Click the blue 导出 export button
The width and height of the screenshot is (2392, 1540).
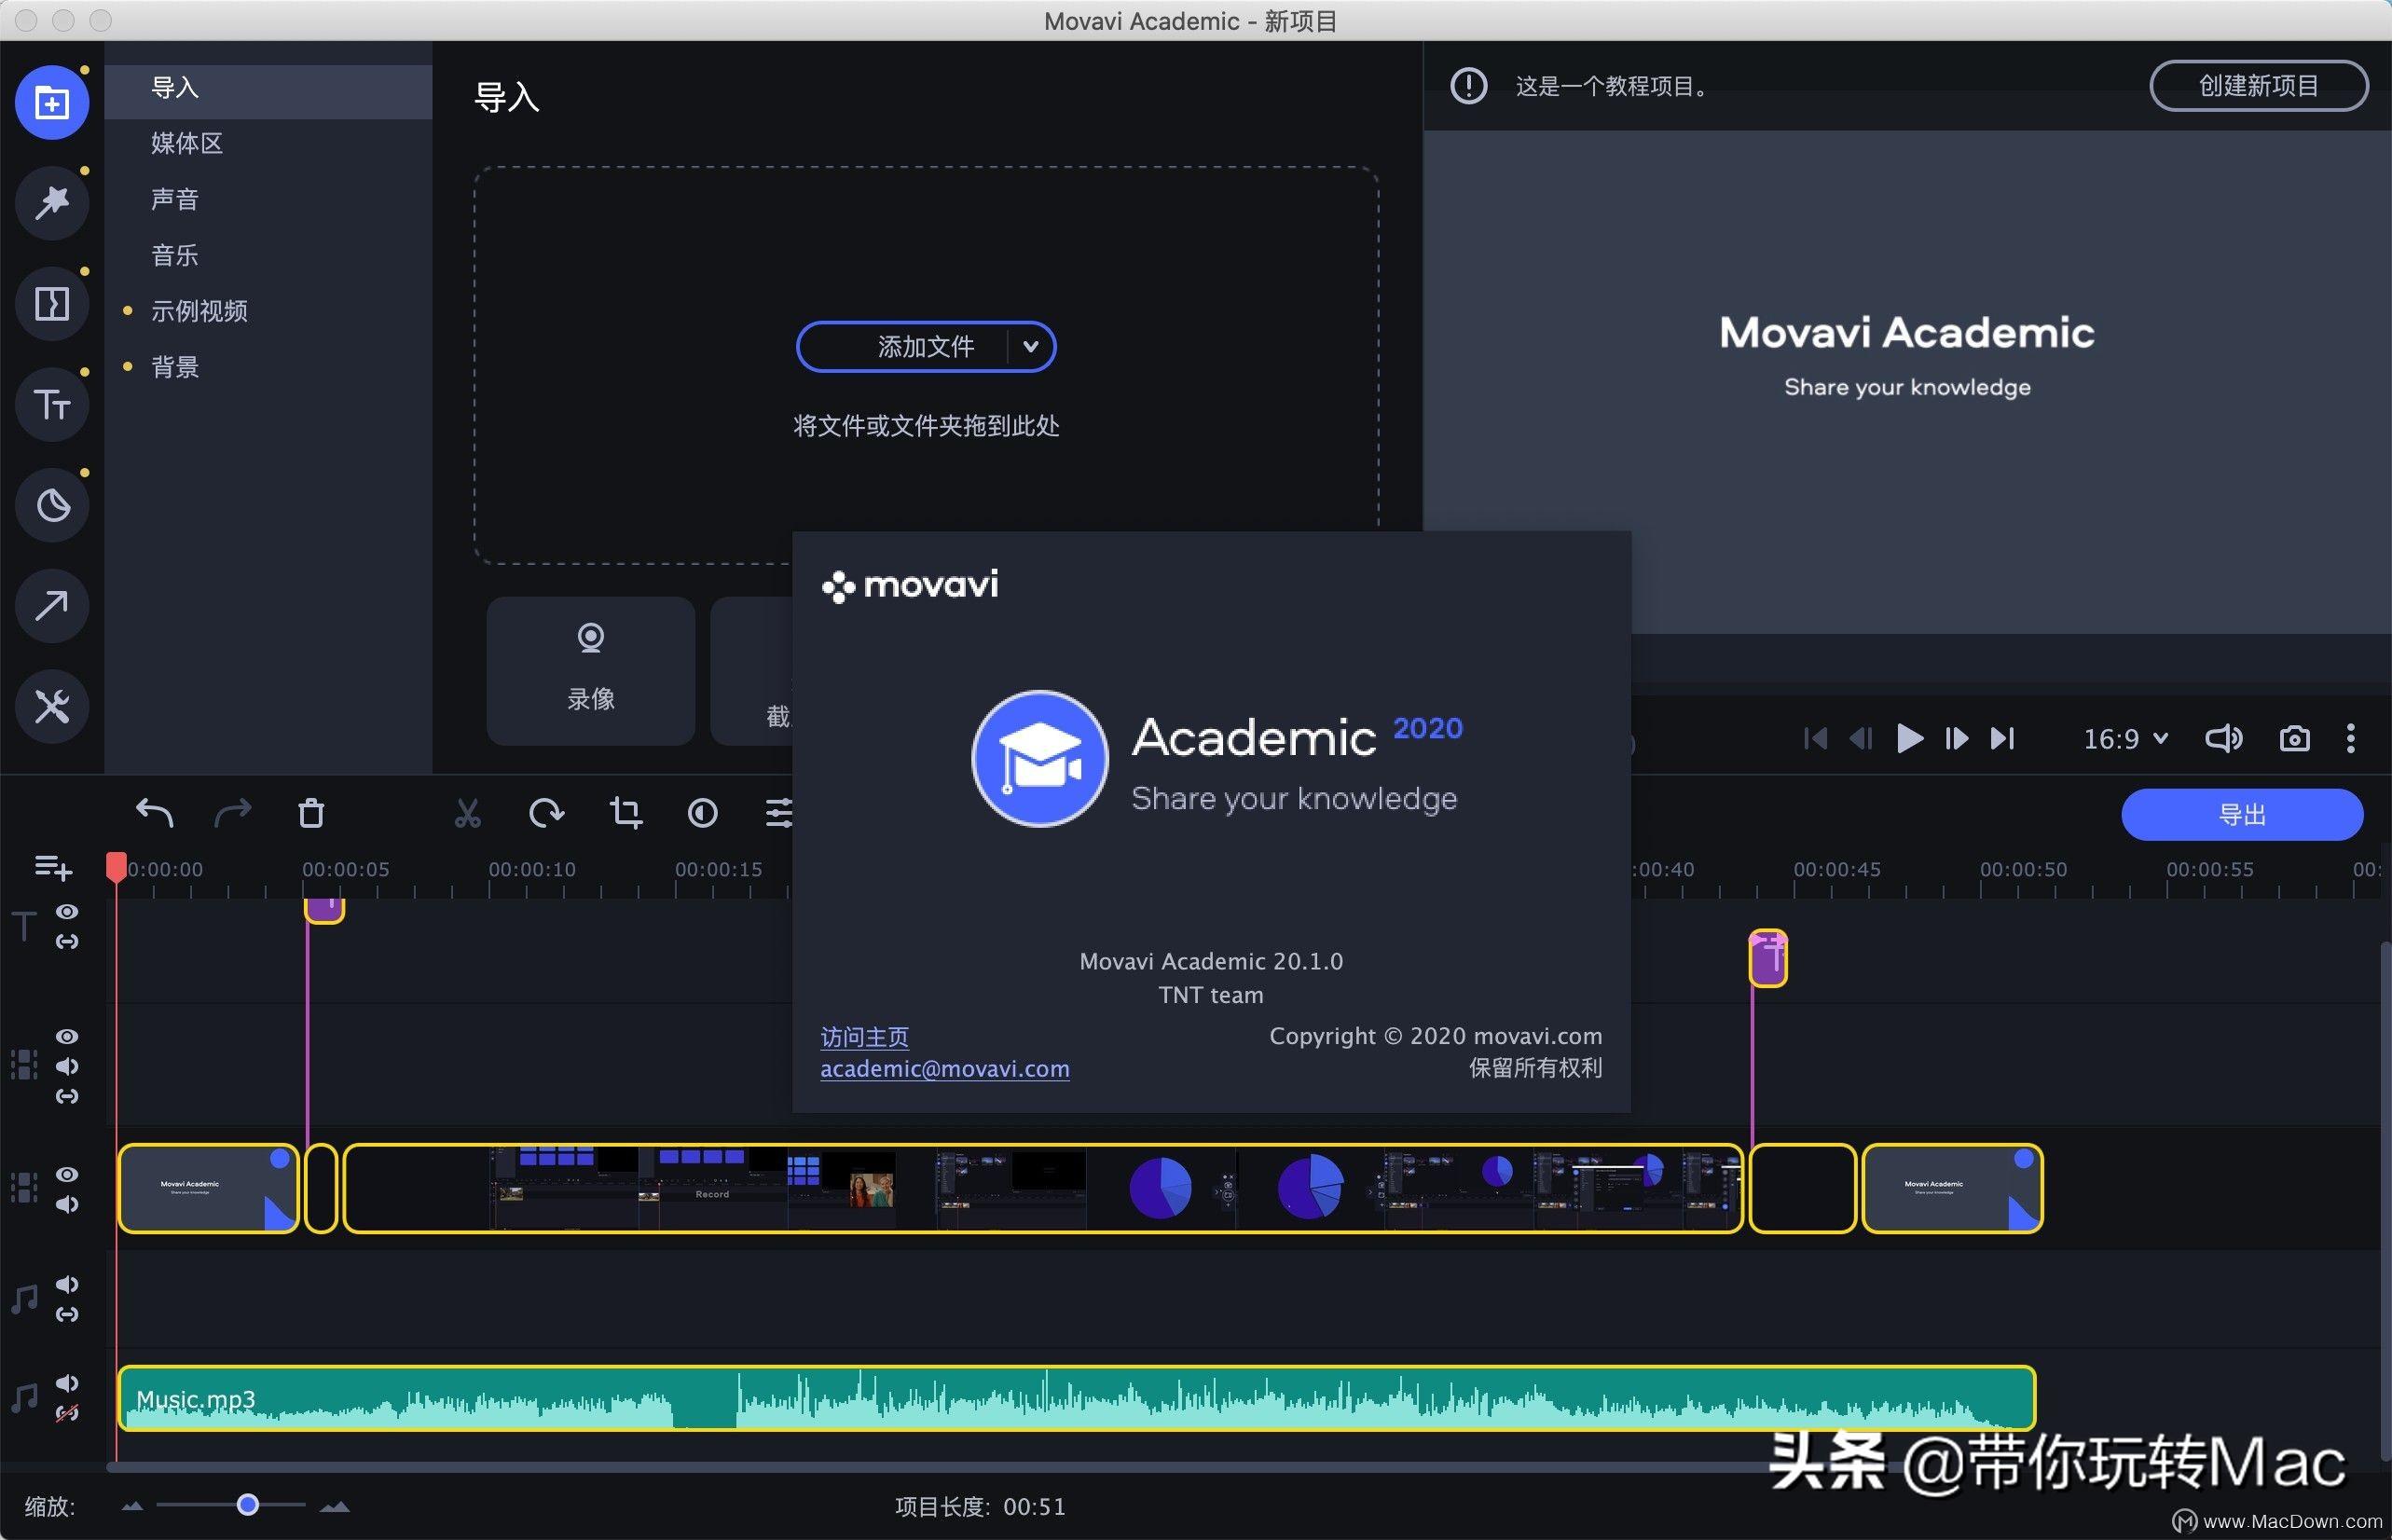pos(2242,815)
